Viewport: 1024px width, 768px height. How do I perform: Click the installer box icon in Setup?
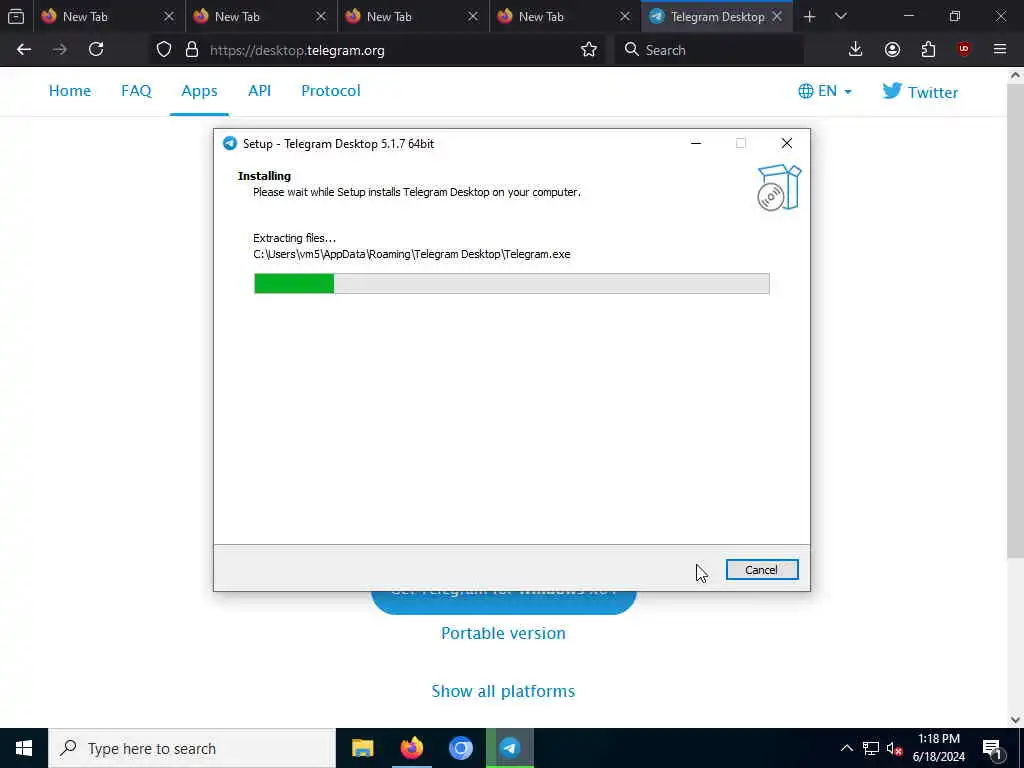coord(778,187)
